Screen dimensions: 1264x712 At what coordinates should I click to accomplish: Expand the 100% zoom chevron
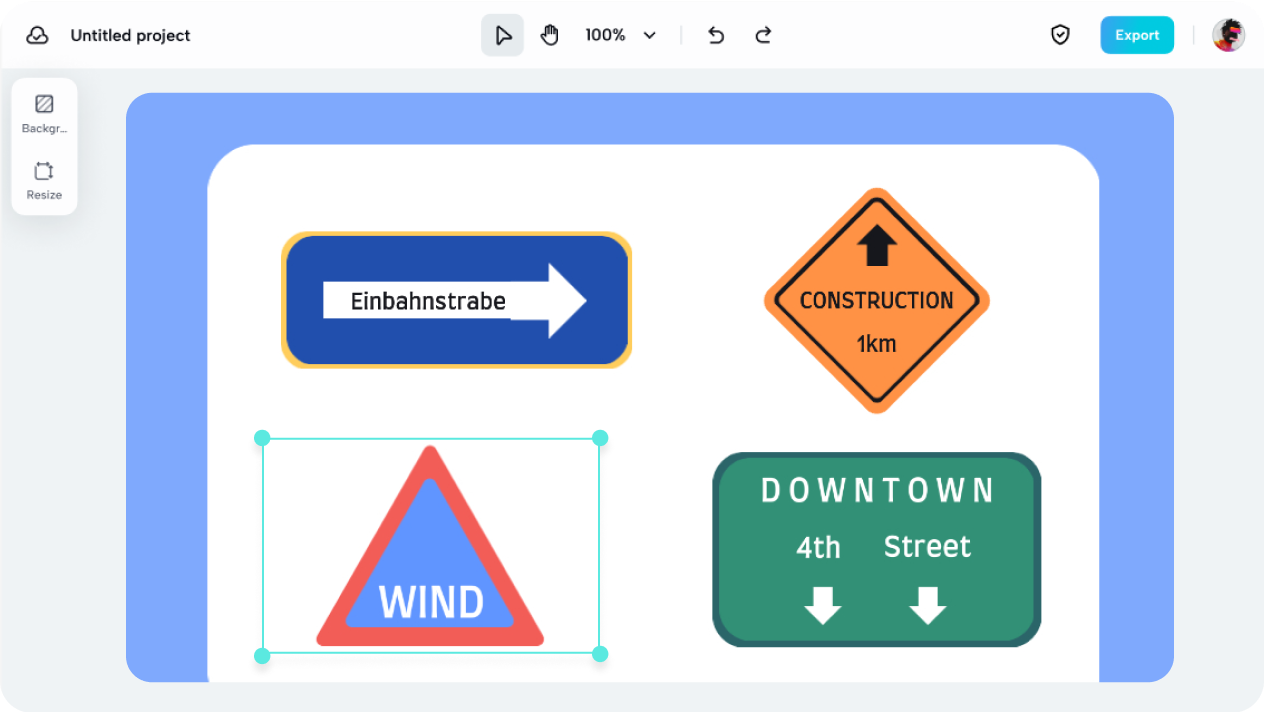tap(649, 35)
